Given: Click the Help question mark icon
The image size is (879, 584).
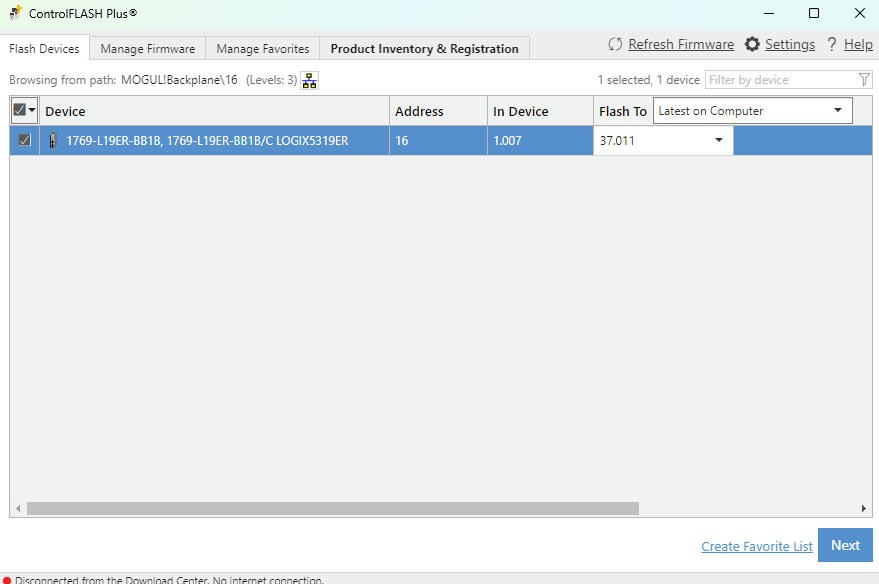Looking at the screenshot, I should coord(831,45).
